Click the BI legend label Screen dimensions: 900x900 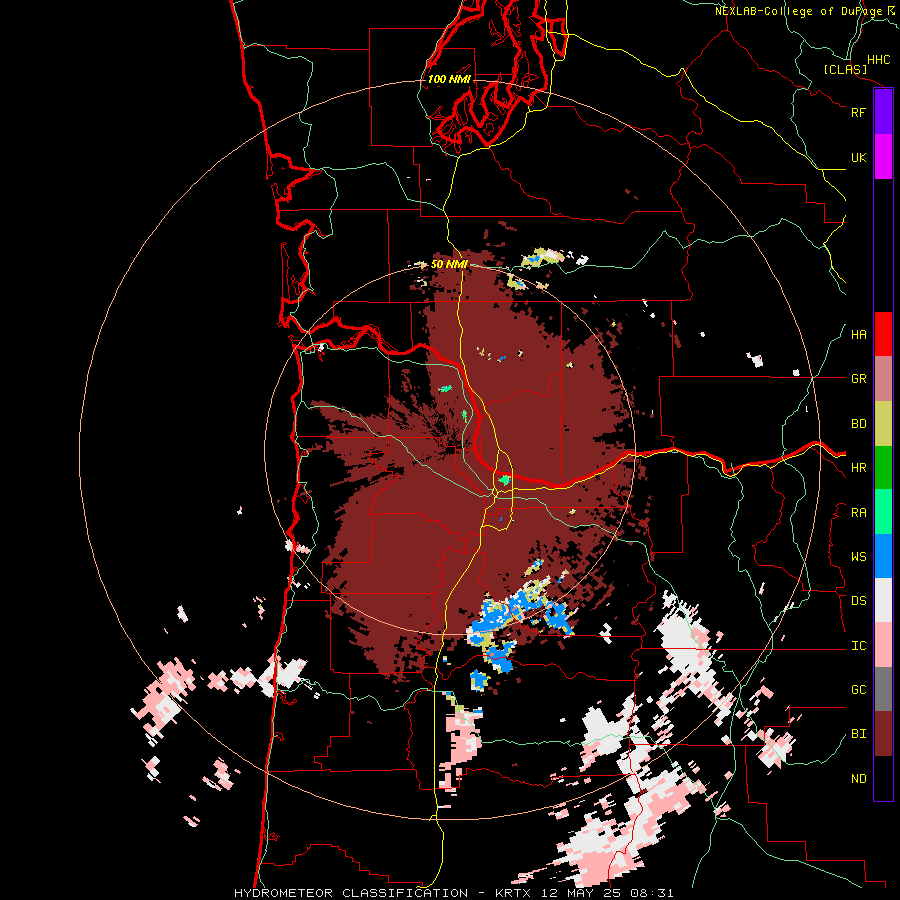point(858,734)
